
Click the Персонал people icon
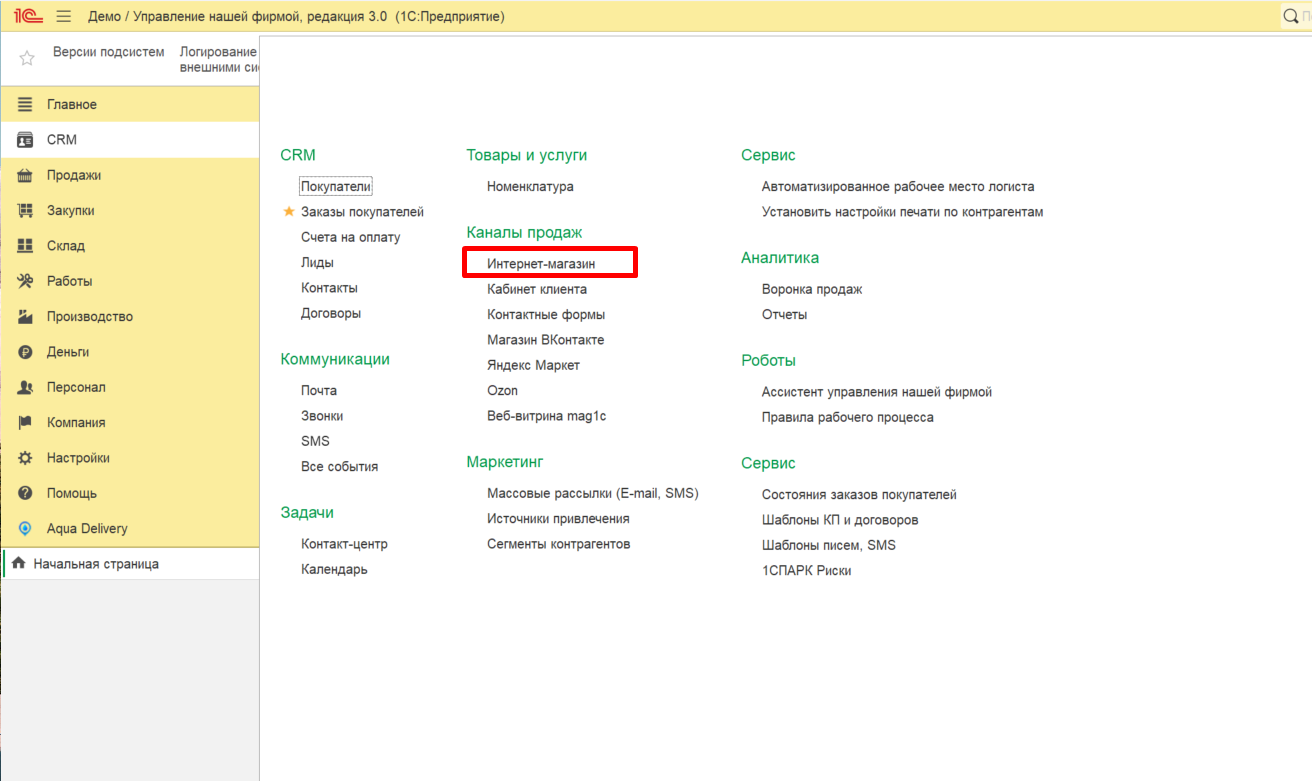coord(25,388)
